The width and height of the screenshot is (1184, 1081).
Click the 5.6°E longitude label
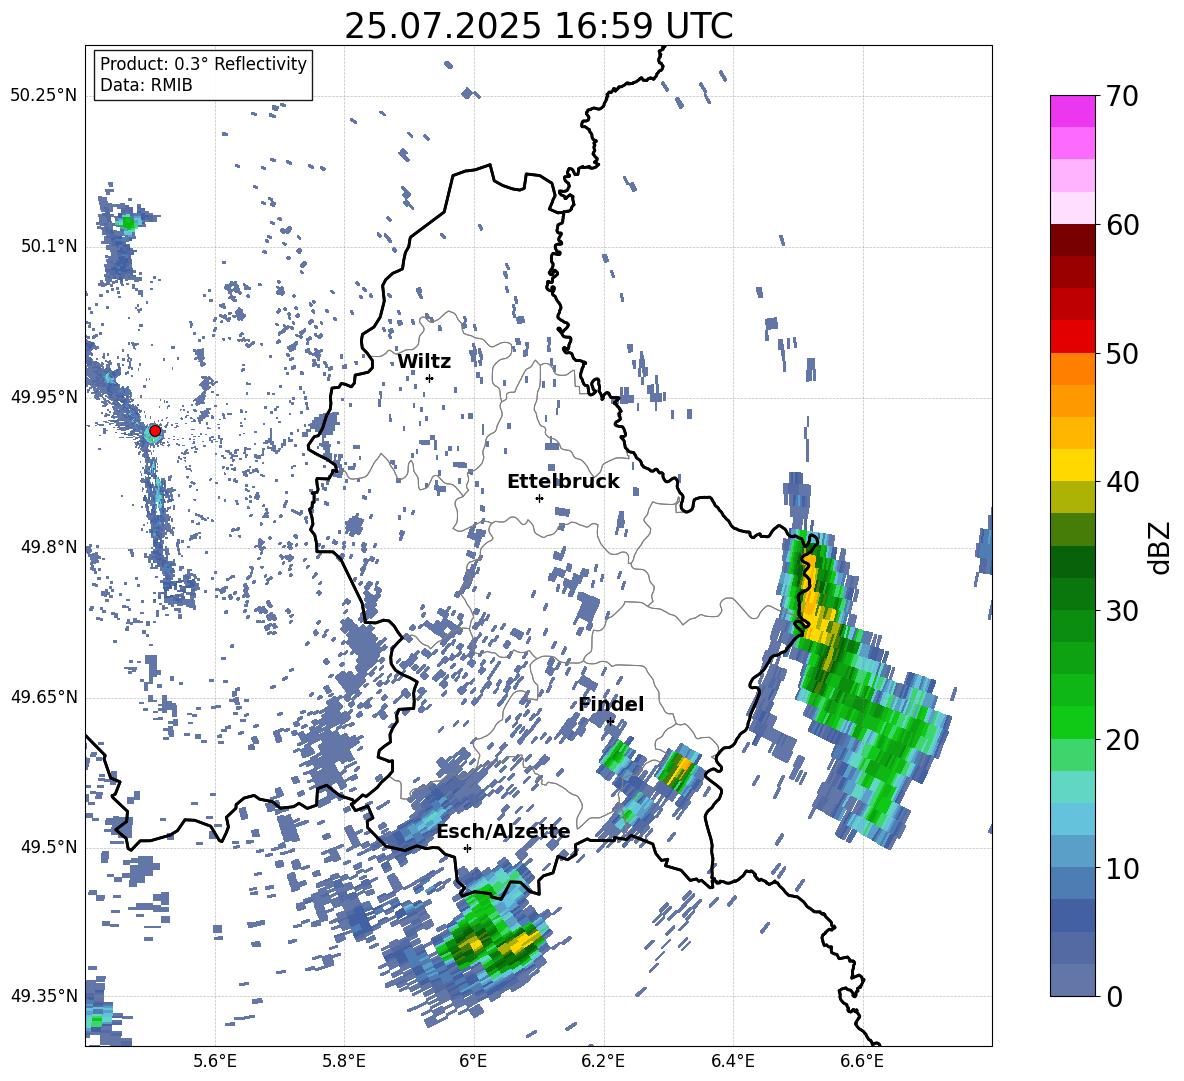pos(215,1061)
